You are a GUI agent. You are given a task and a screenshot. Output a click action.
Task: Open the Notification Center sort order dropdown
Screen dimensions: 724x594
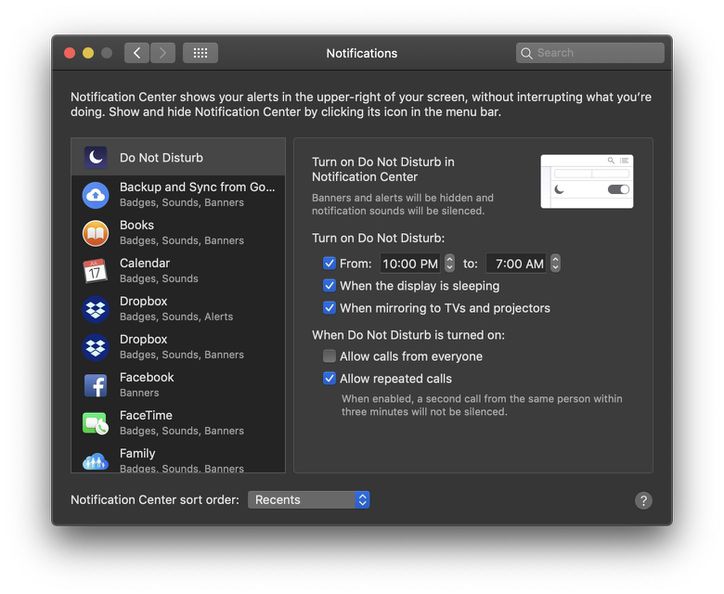309,500
